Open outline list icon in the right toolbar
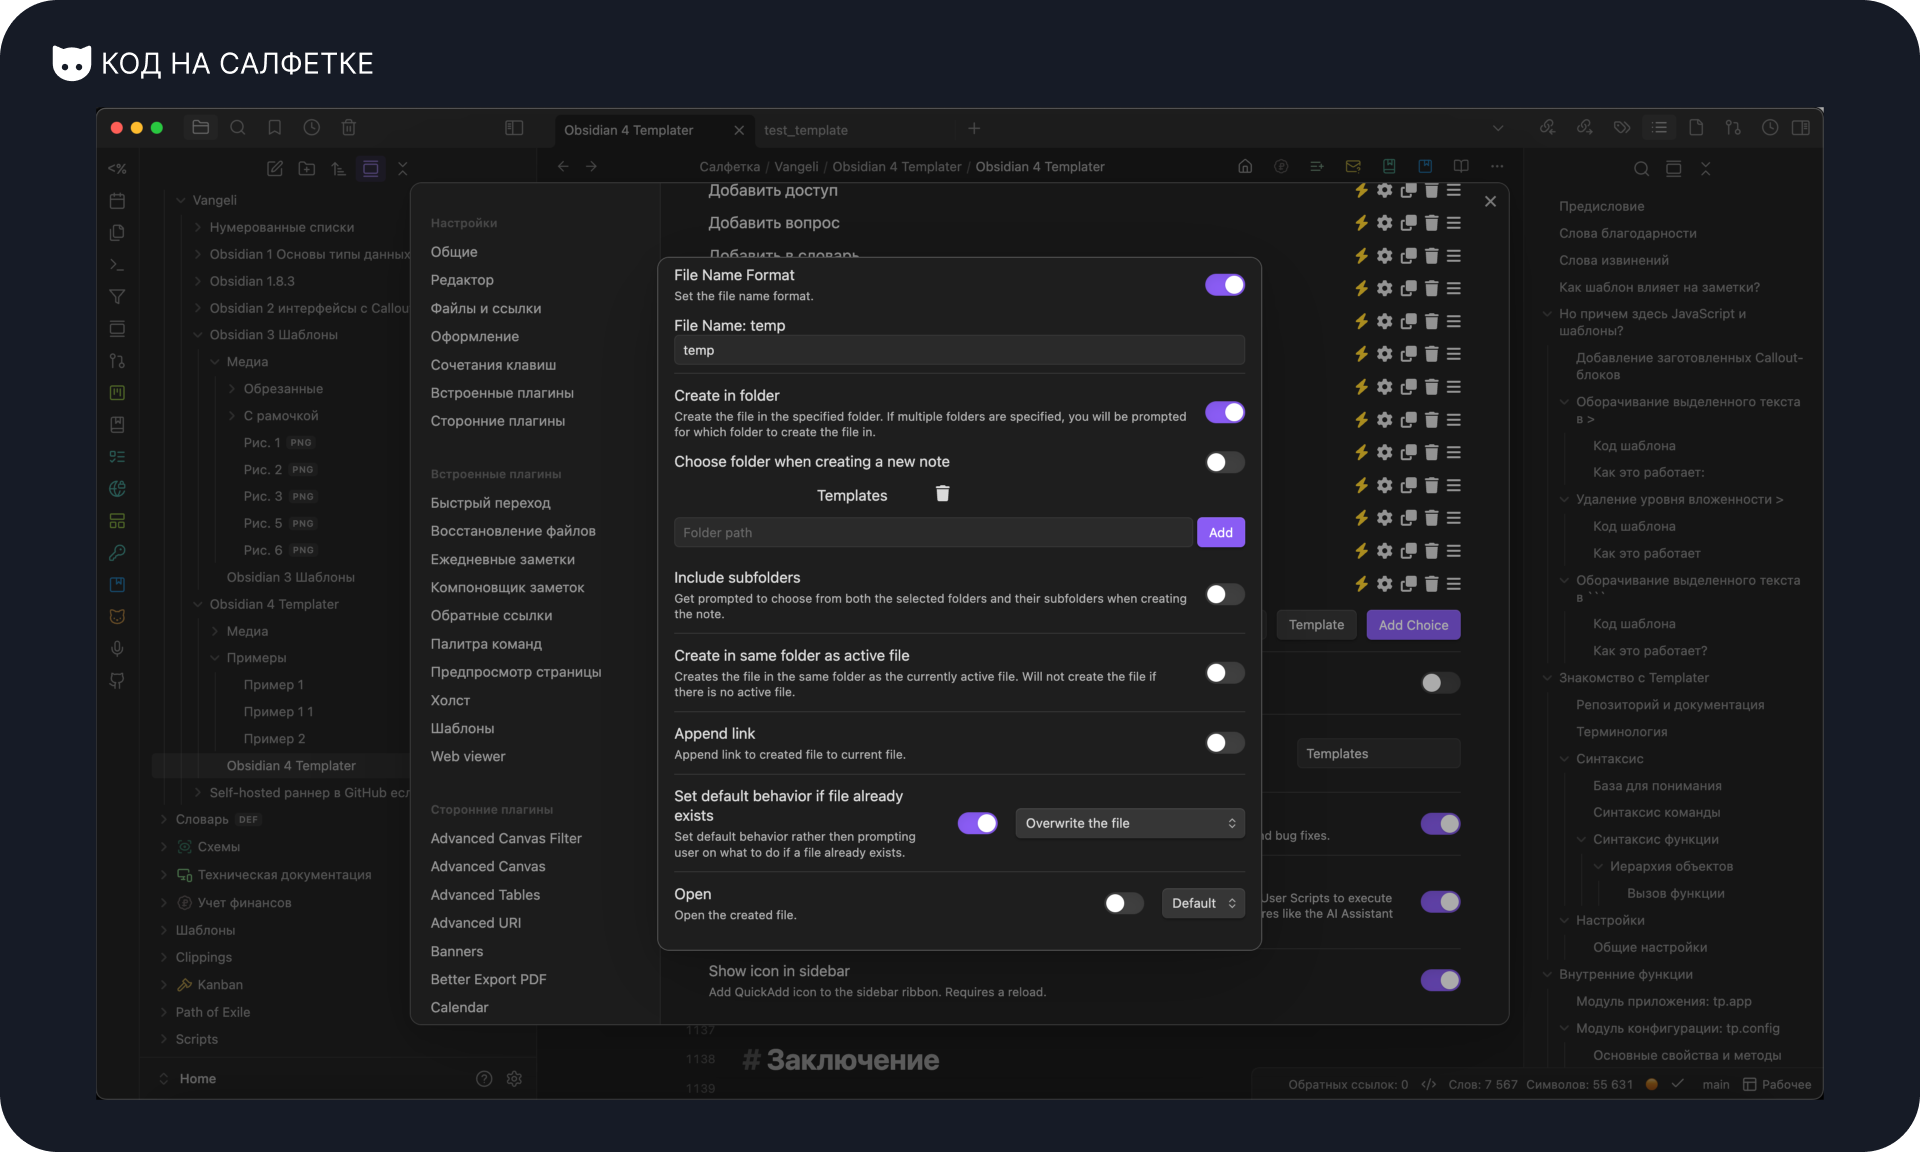 coord(1660,128)
